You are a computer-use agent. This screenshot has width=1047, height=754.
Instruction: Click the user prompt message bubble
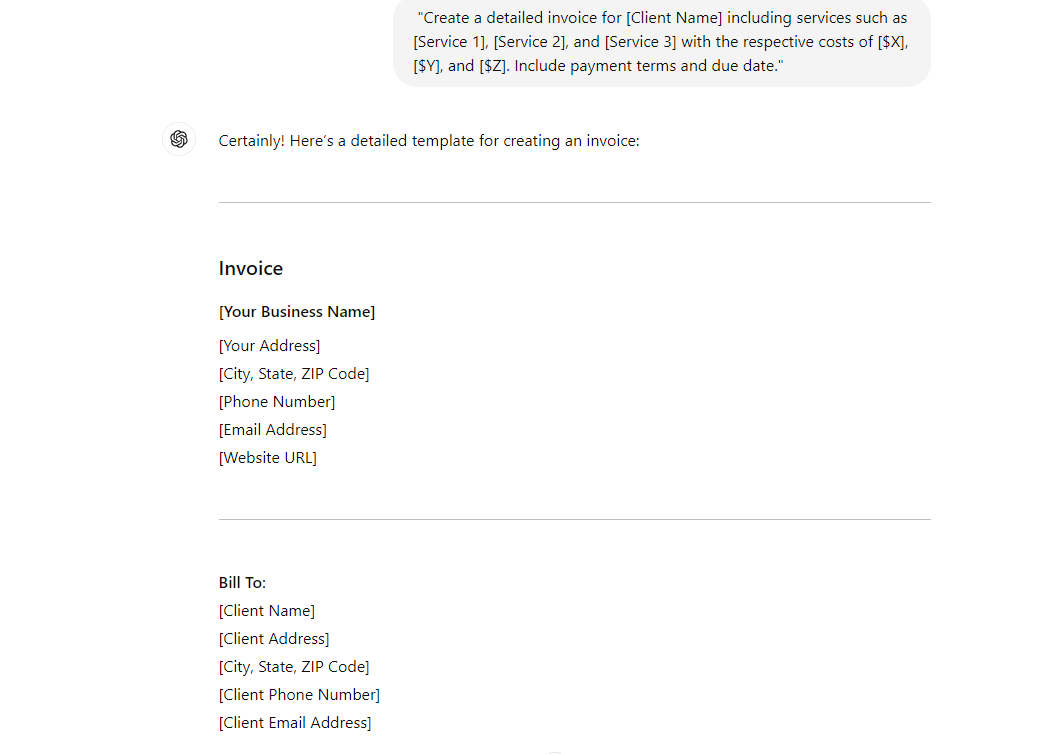tap(661, 42)
